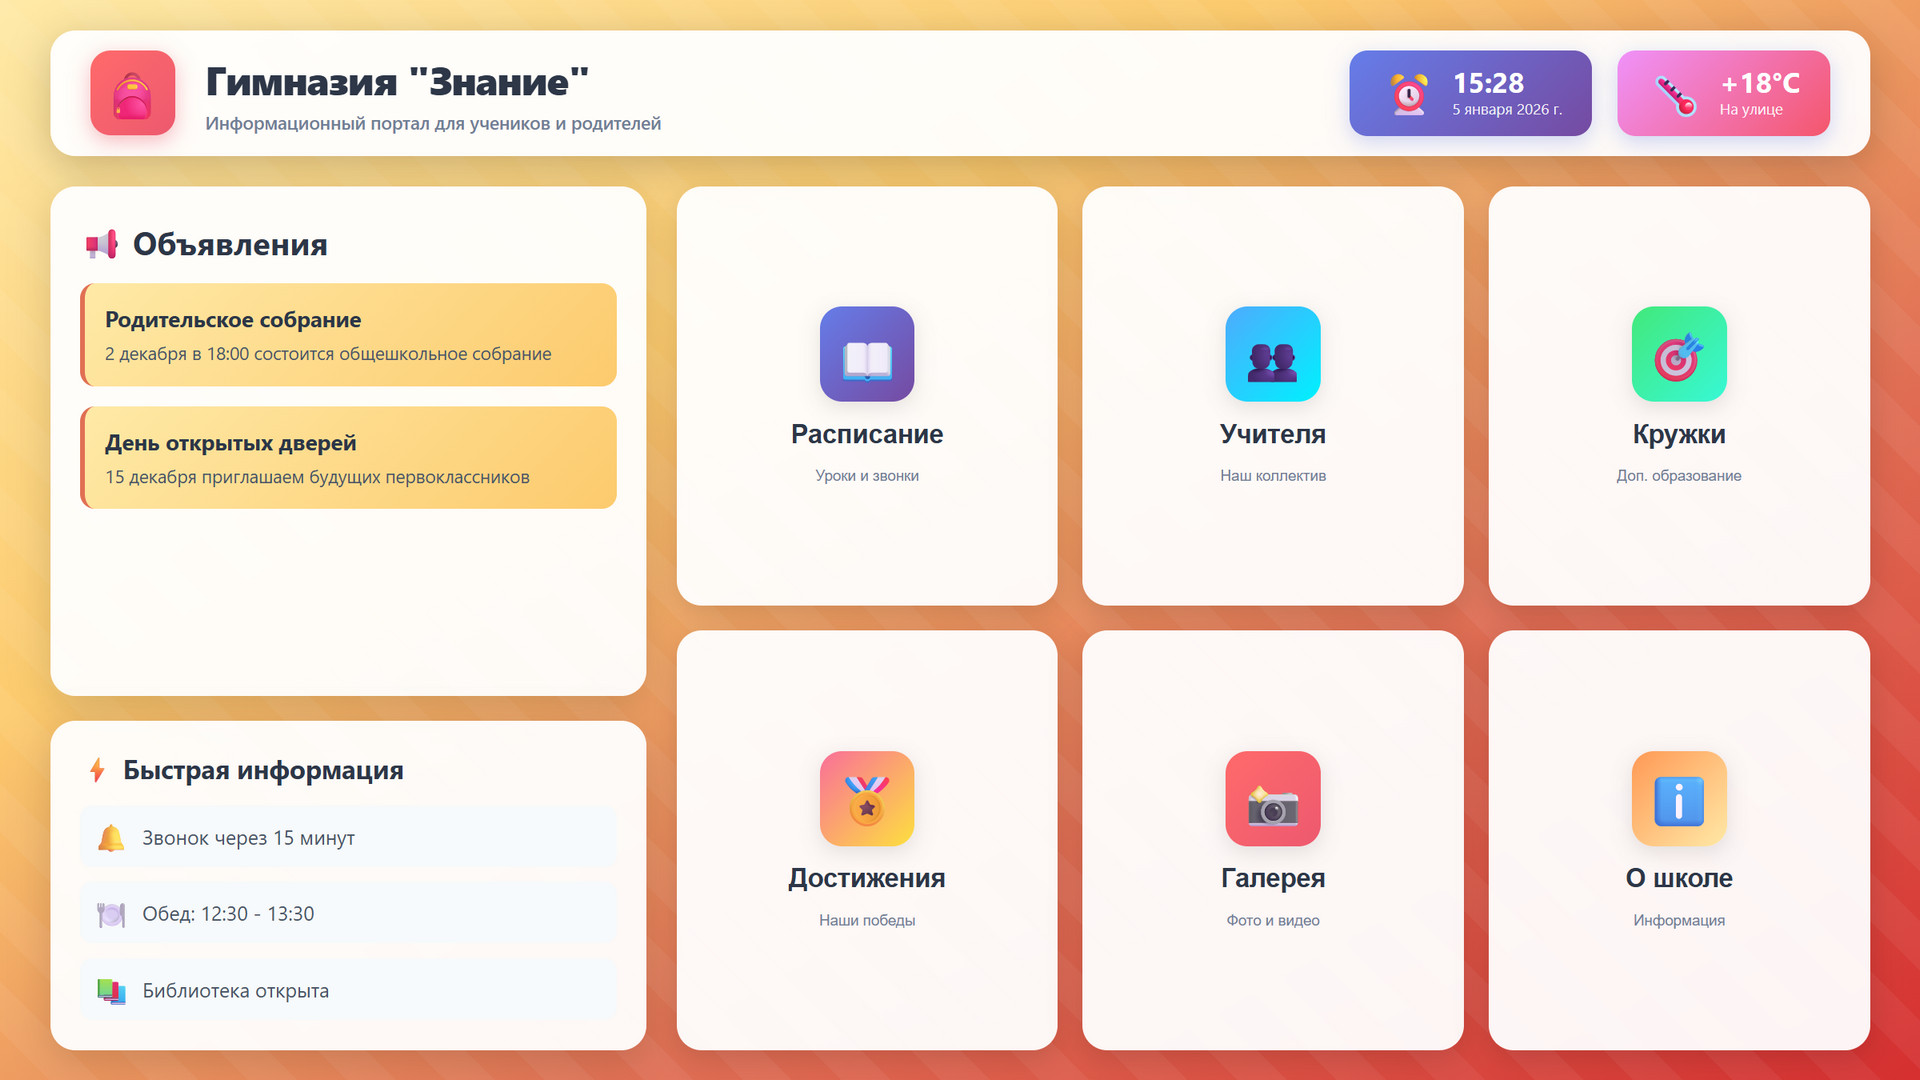Select the Библиотека открыта info row
The width and height of the screenshot is (1920, 1080).
(x=348, y=991)
